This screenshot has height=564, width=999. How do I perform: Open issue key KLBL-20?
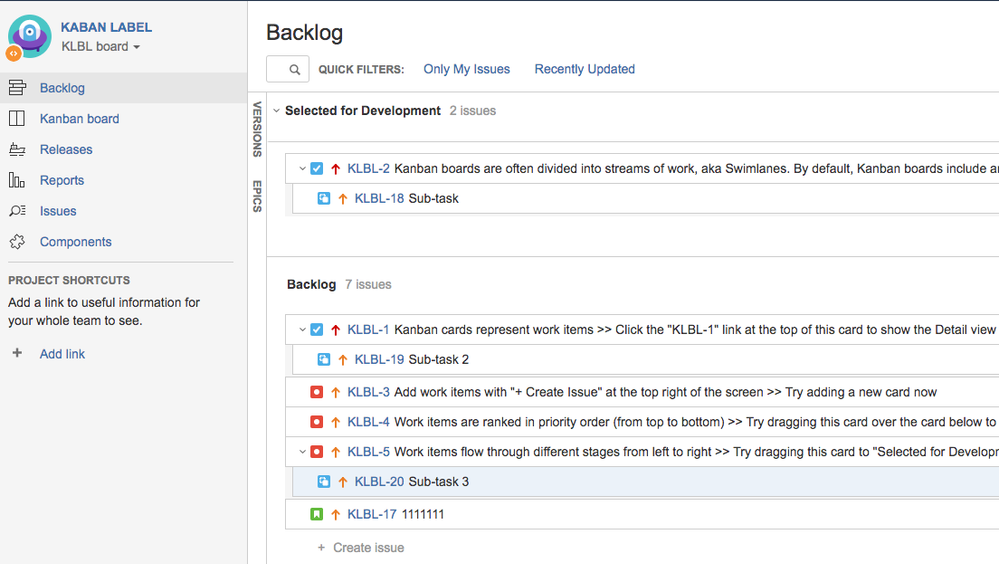[x=379, y=482]
